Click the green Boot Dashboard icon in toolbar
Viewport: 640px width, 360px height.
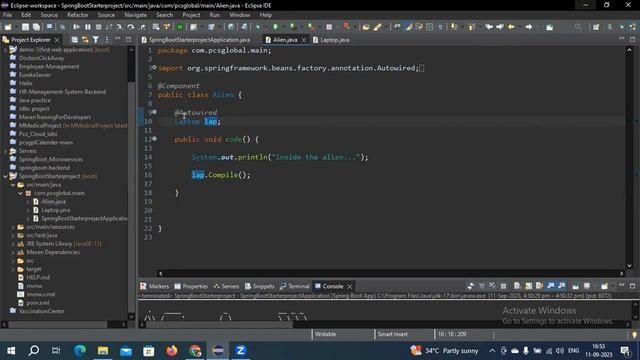(180, 27)
